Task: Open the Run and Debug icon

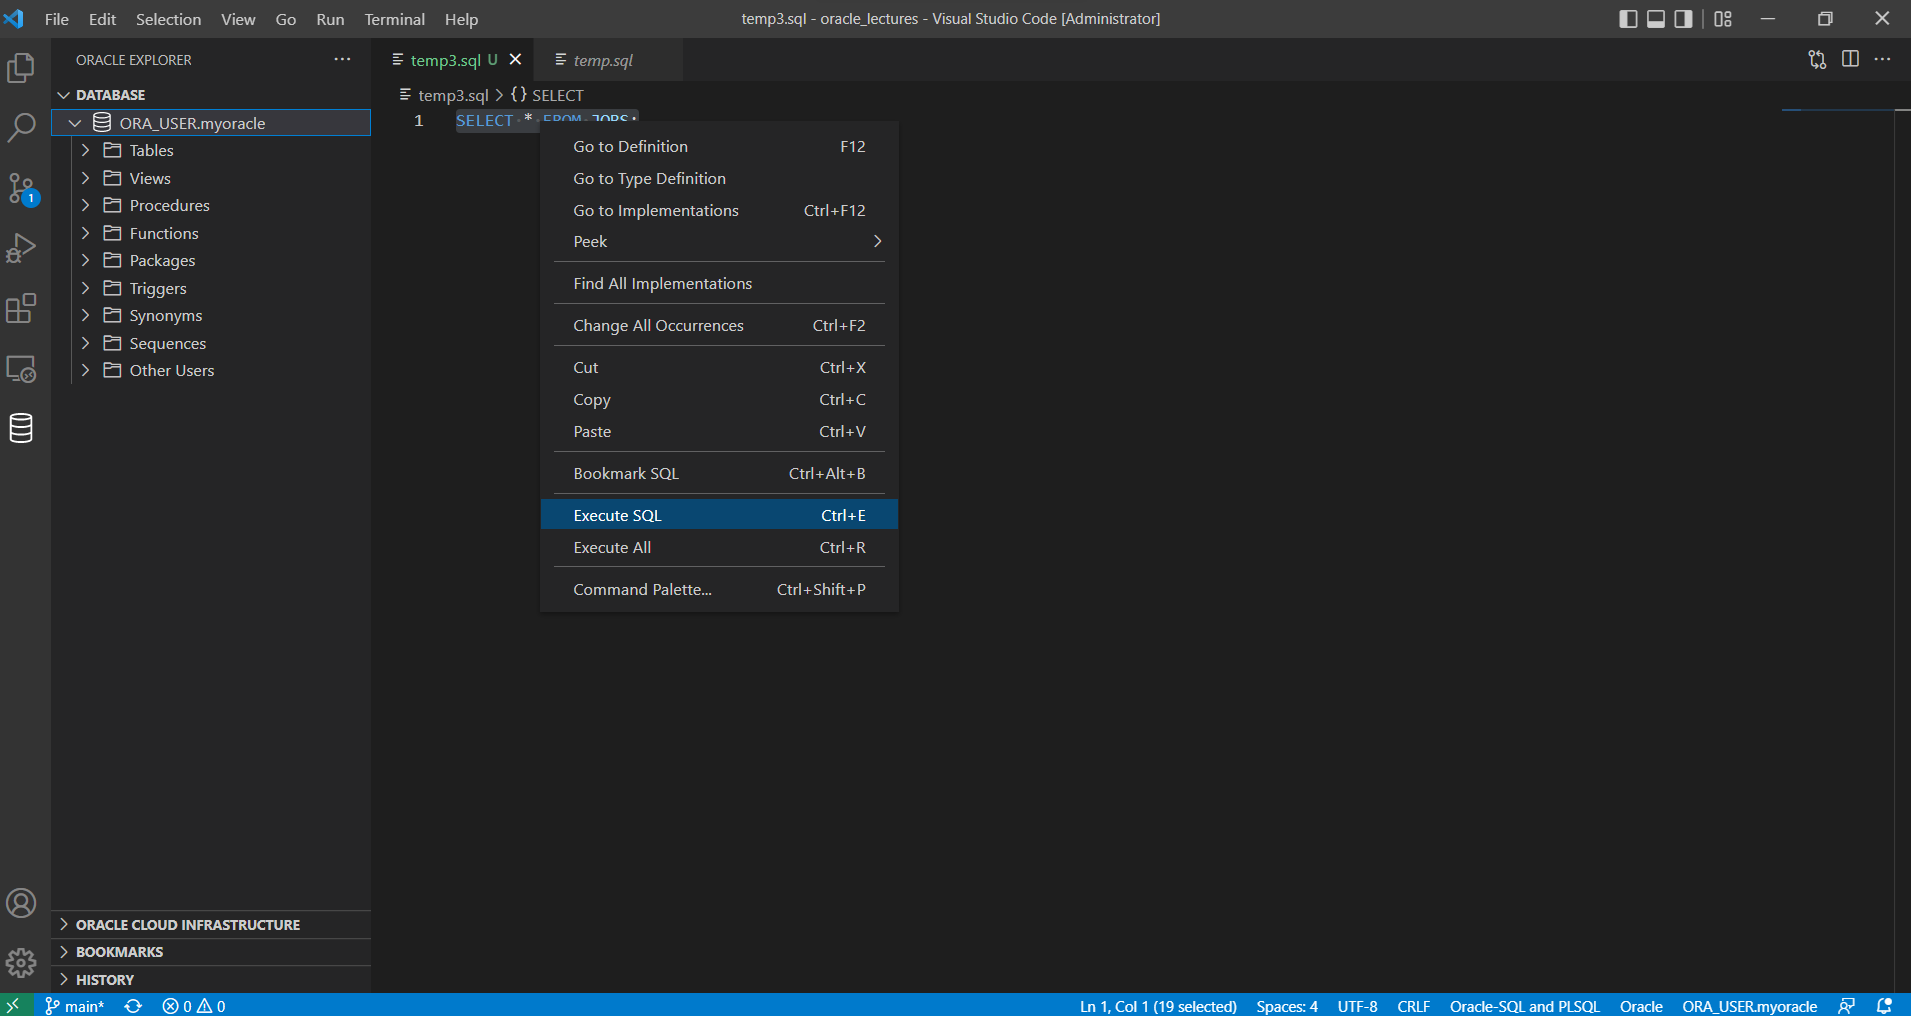Action: [x=21, y=248]
